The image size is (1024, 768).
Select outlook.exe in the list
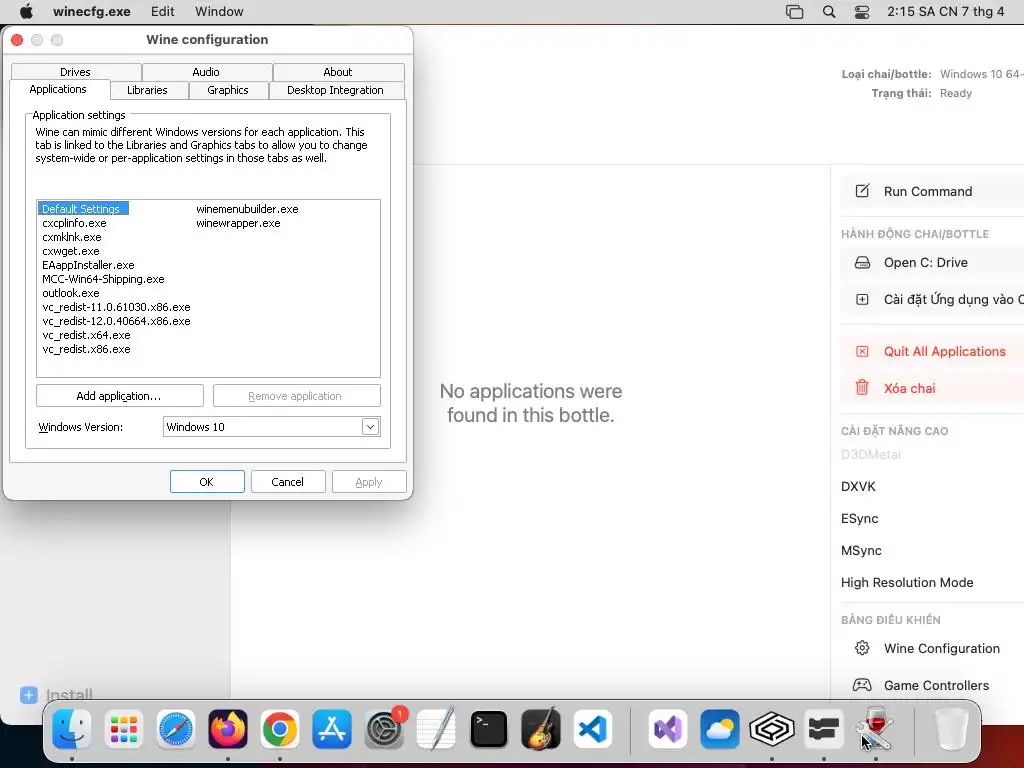click(x=71, y=293)
